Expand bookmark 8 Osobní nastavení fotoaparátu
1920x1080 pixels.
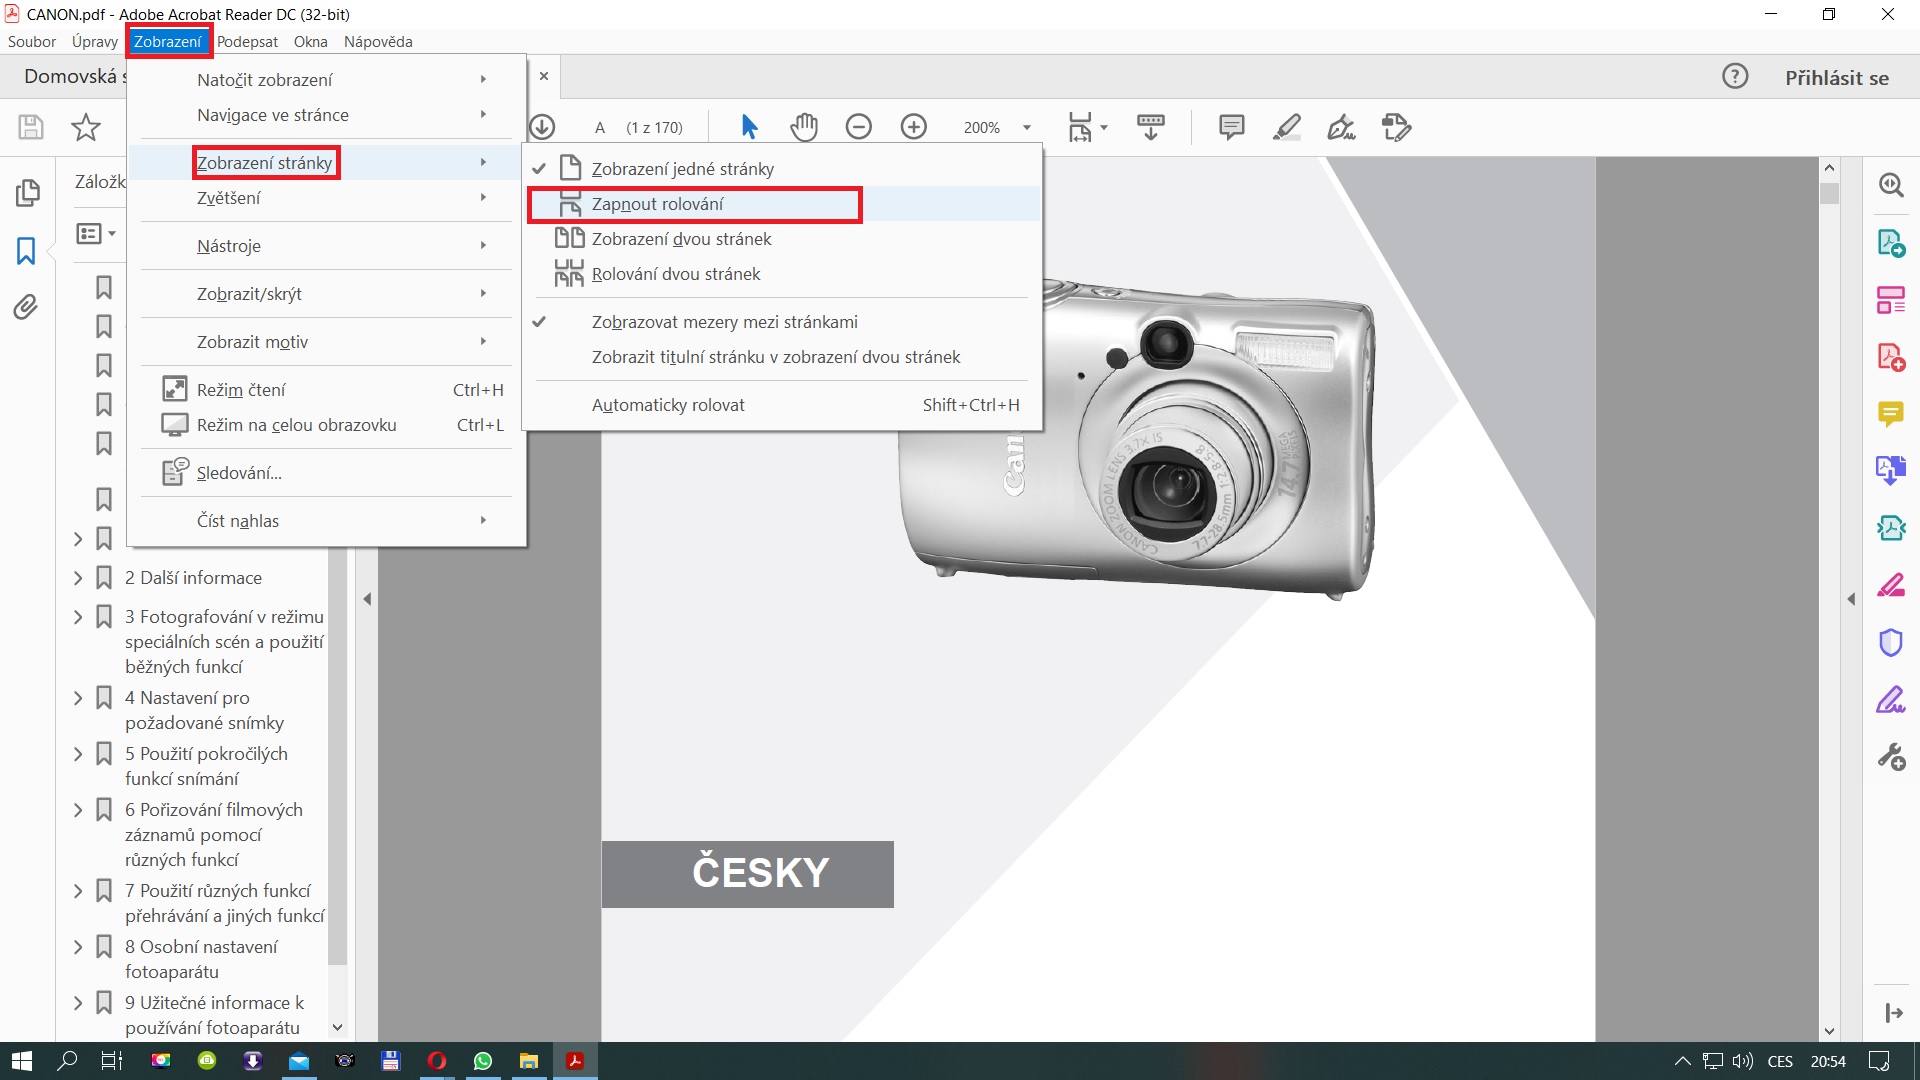78,947
